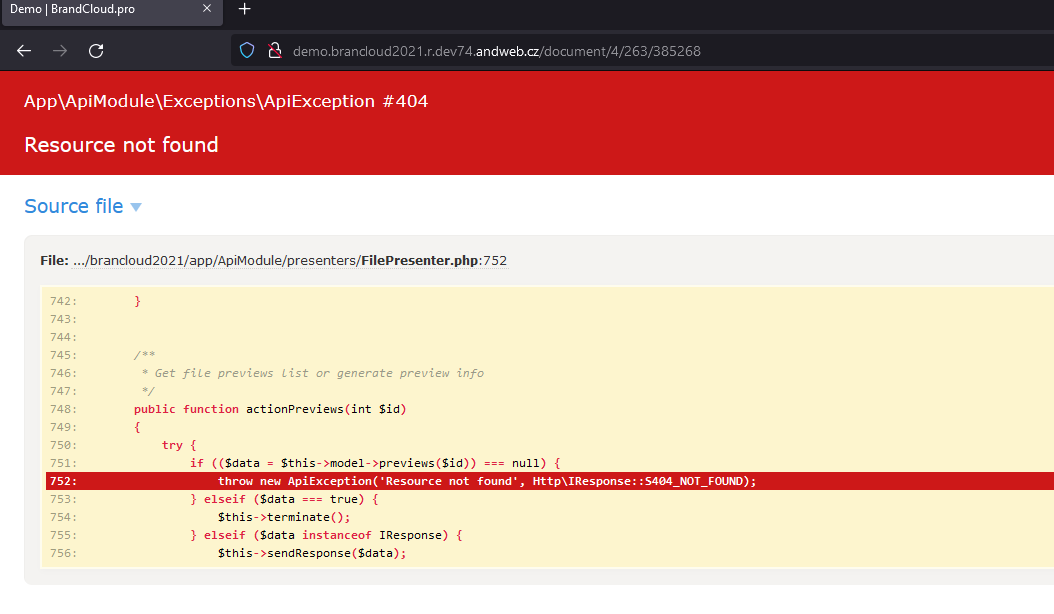Screen dimensions: 1054x614
Task: Select the Demo | BrandCloud.pro tab
Action: pyautogui.click(x=90, y=9)
